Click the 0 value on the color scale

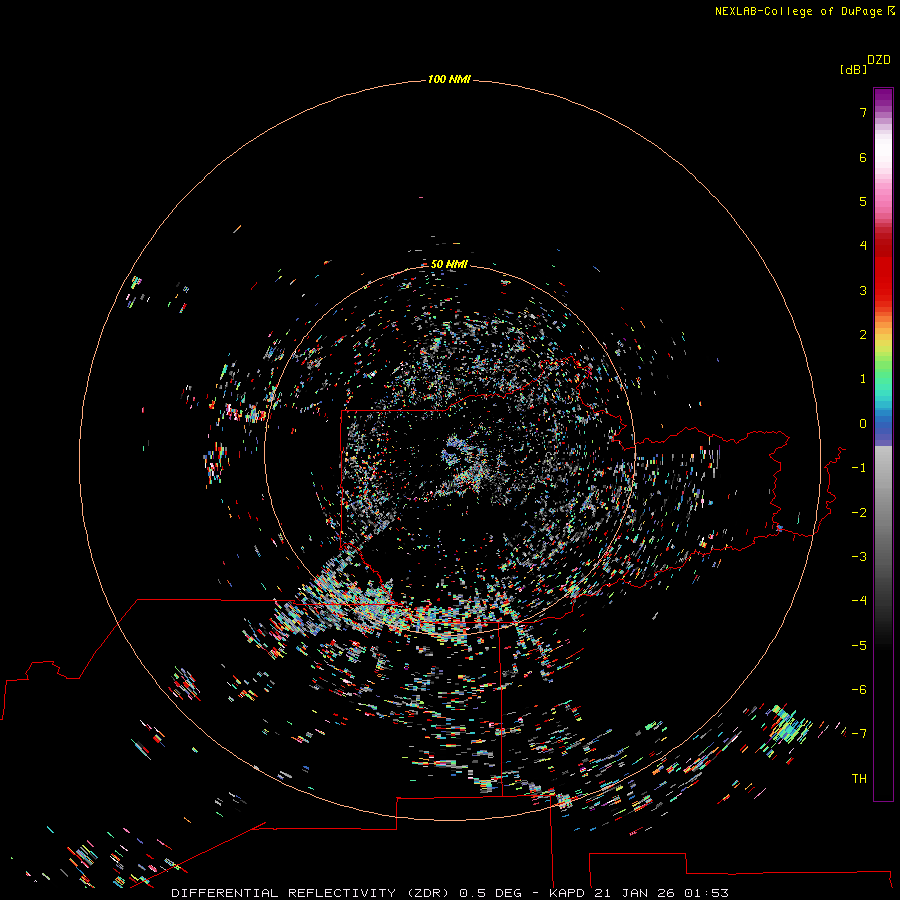click(x=863, y=424)
